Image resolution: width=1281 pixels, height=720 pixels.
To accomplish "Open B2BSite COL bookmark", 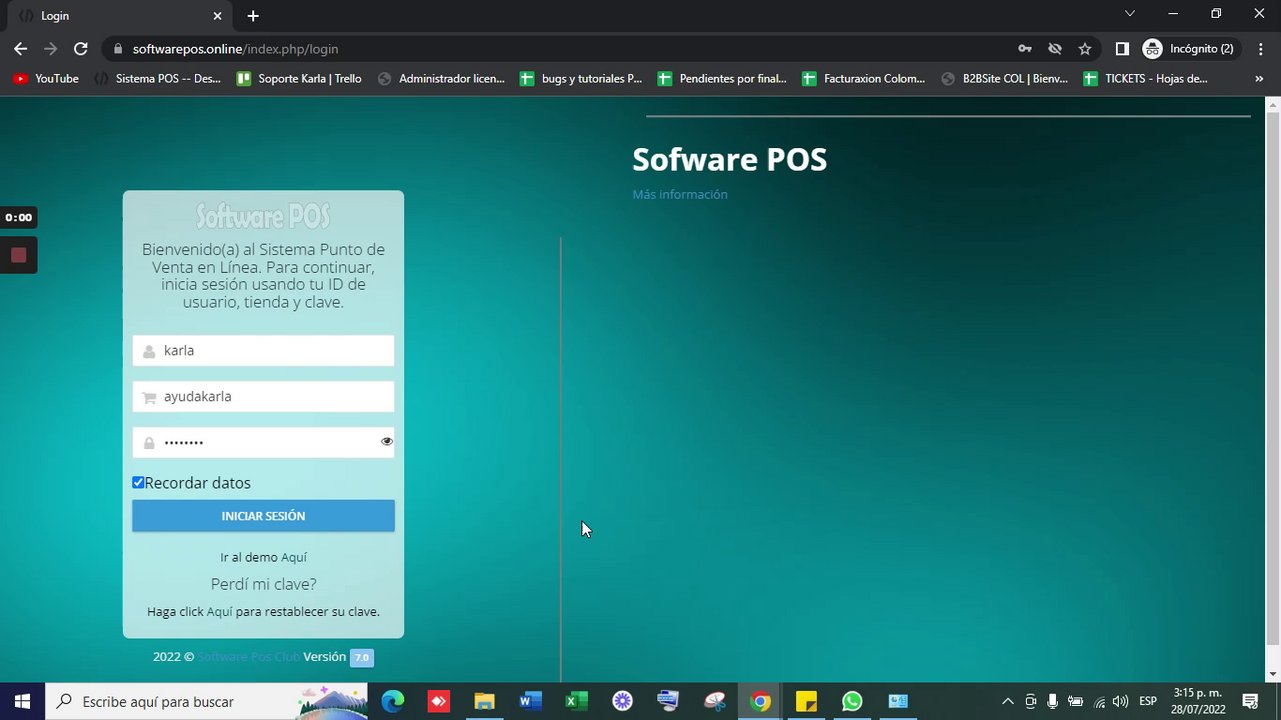I will tap(1005, 78).
